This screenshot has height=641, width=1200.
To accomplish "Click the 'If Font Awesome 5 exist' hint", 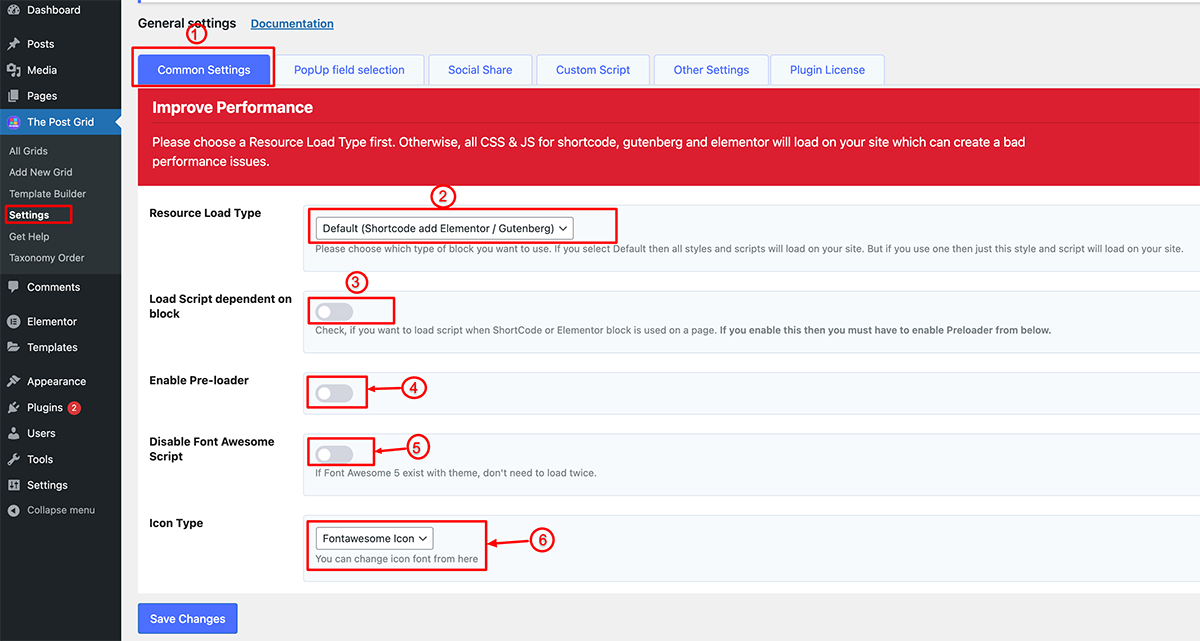I will pyautogui.click(x=455, y=473).
